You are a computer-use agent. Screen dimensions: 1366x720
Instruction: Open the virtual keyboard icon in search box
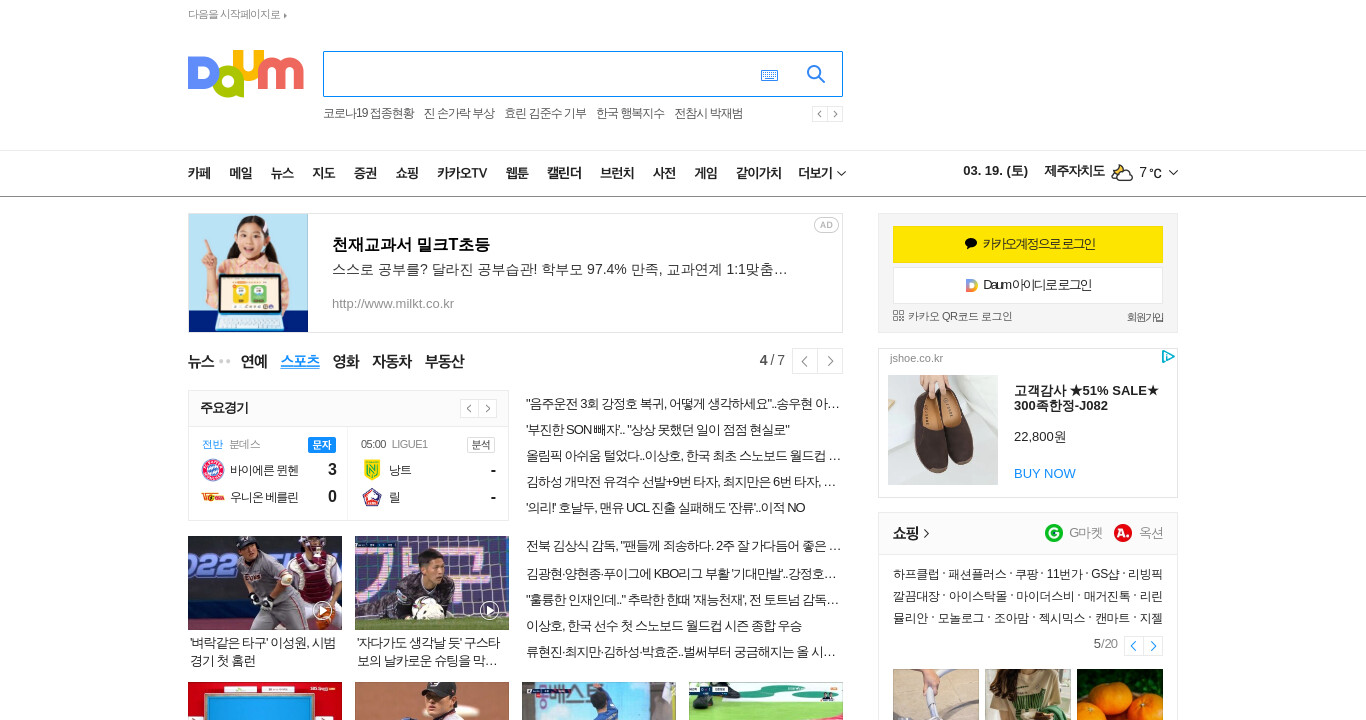pyautogui.click(x=769, y=75)
